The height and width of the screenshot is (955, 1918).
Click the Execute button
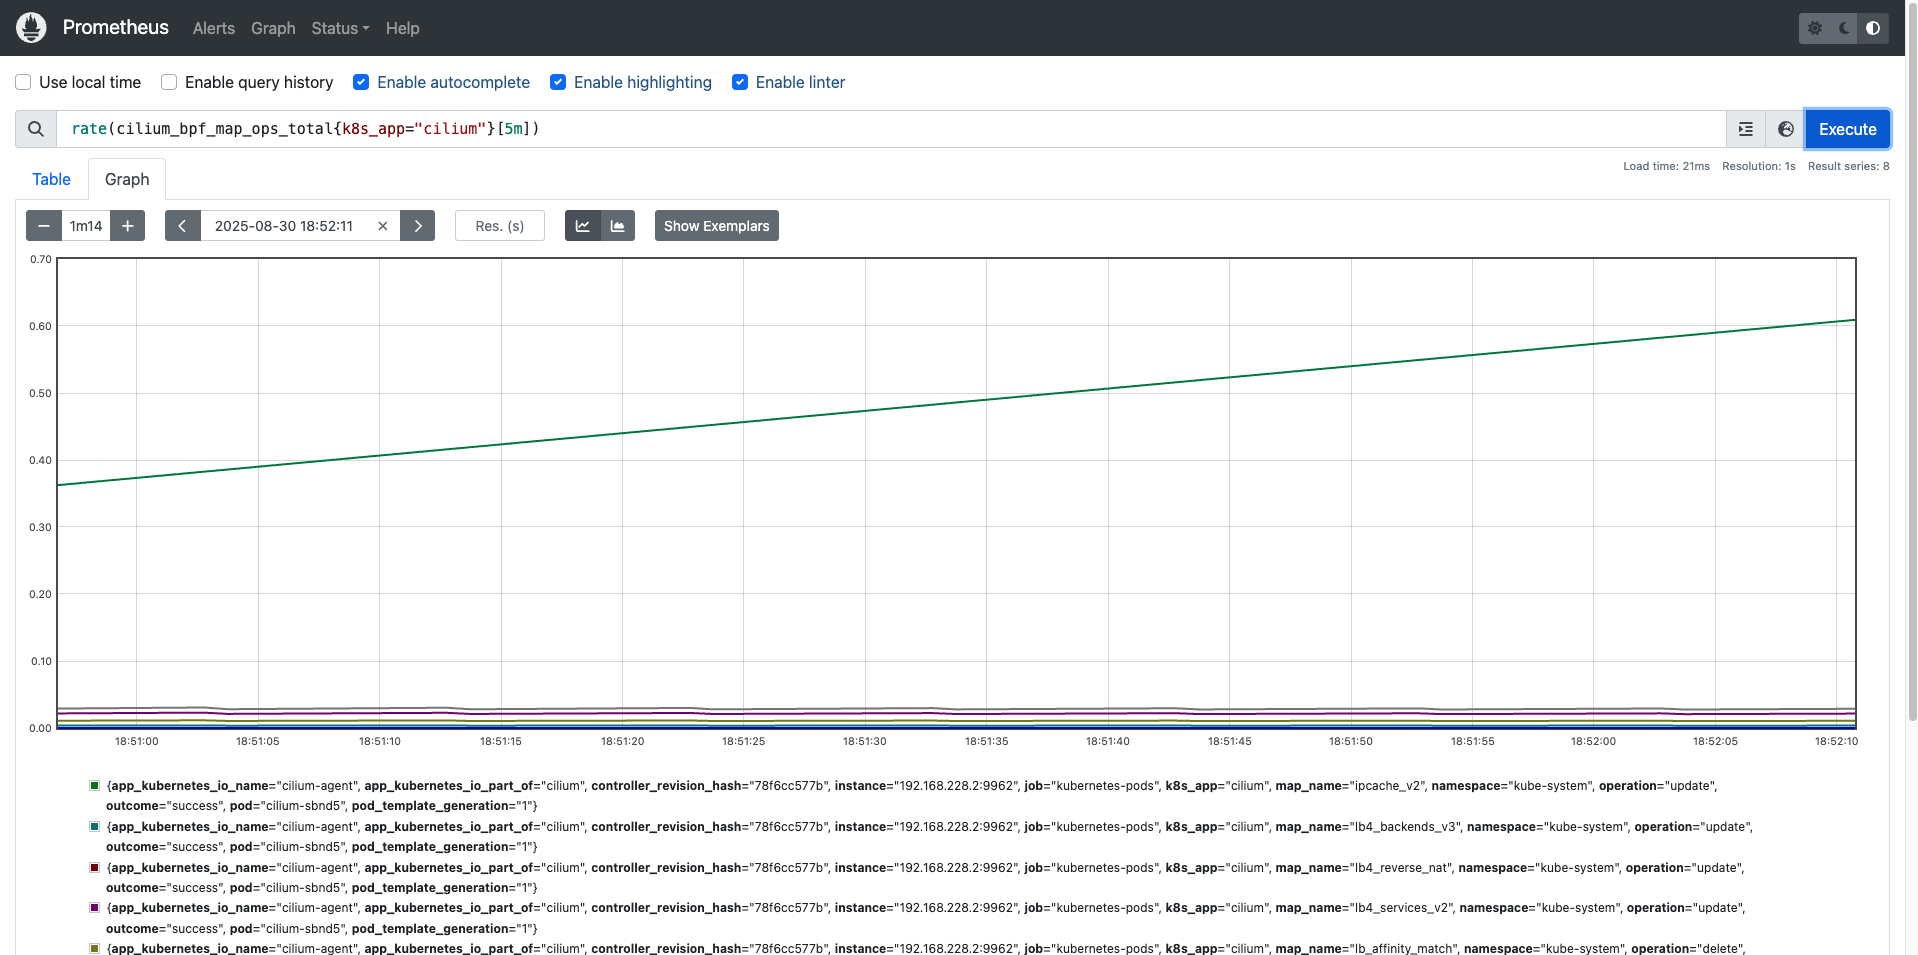coord(1847,129)
